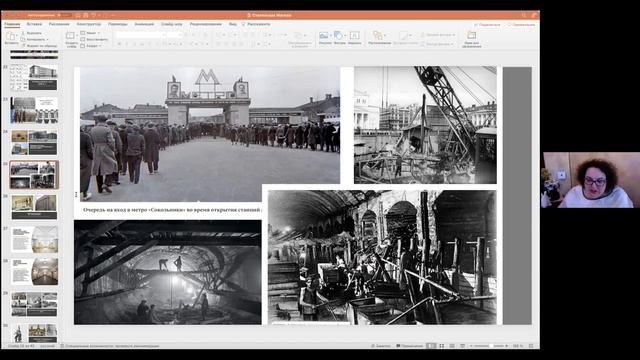Open the Заливка фигуры dropdown
This screenshot has height=360, width=640.
(x=437, y=35)
